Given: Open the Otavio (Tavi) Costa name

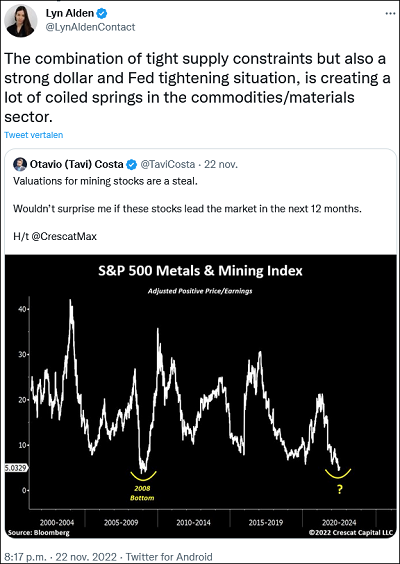Looking at the screenshot, I should (77, 165).
